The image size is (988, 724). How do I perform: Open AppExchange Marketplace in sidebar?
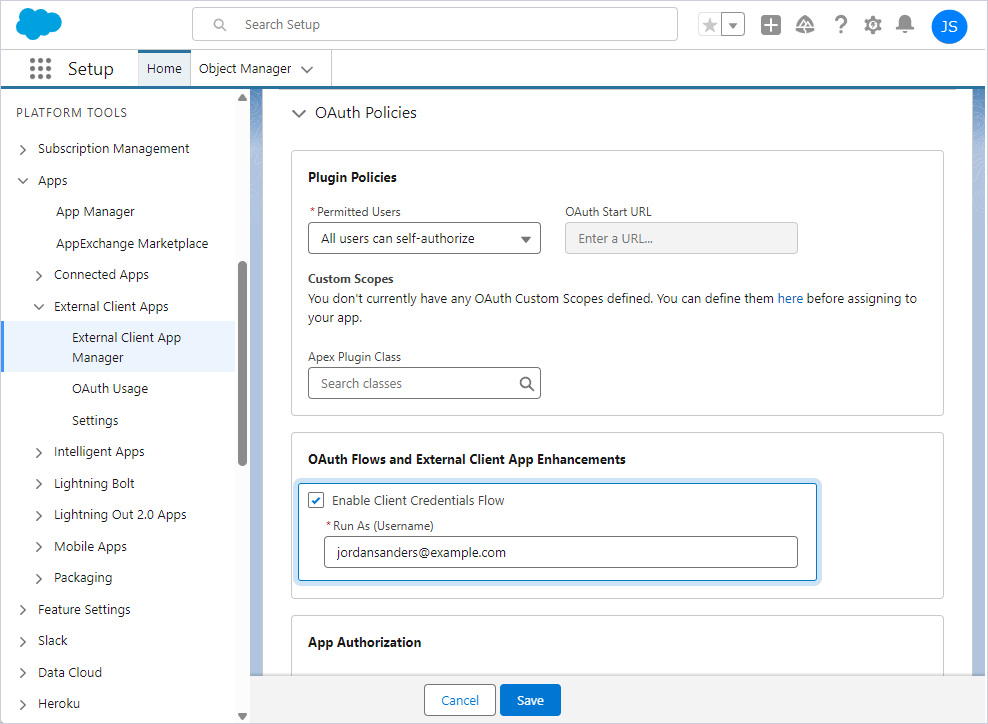tap(132, 243)
